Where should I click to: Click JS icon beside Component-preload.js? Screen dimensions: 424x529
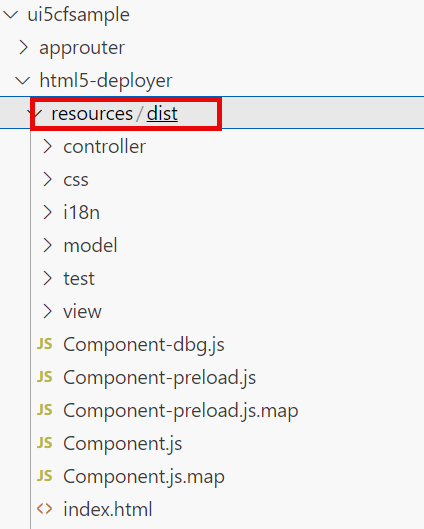click(x=45, y=377)
